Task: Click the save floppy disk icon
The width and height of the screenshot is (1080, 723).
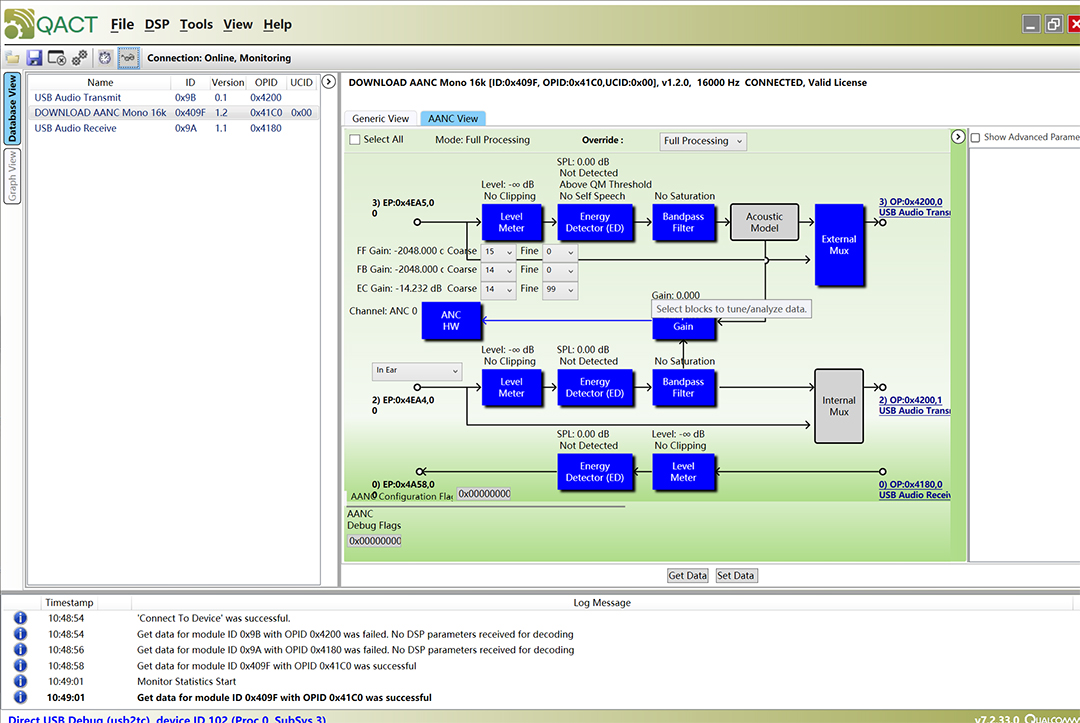Action: point(34,58)
